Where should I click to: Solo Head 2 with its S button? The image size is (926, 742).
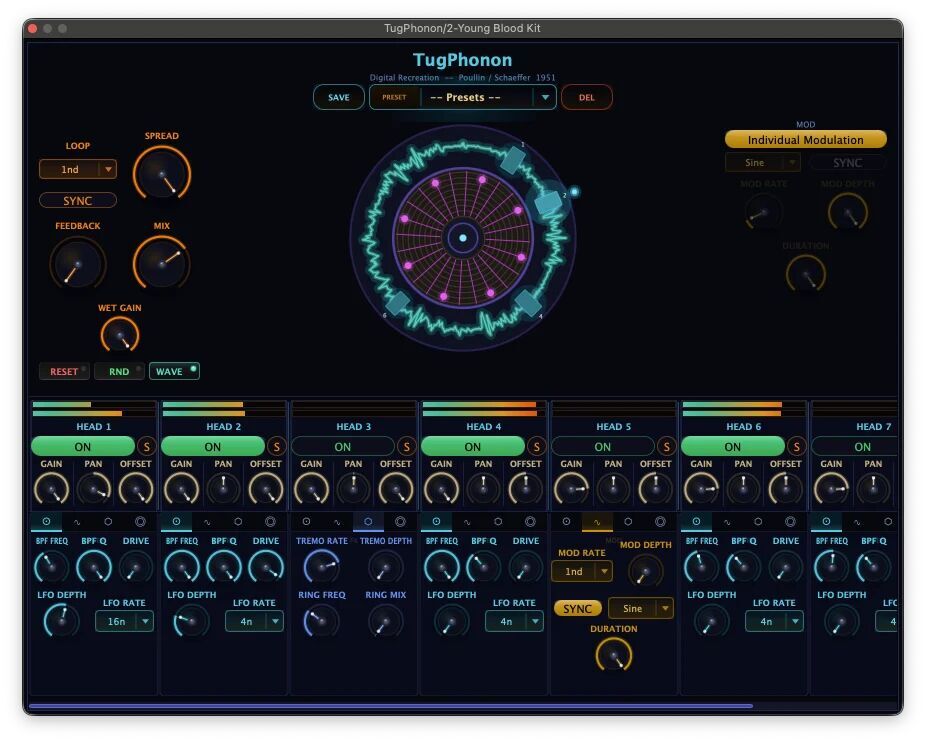tap(276, 447)
